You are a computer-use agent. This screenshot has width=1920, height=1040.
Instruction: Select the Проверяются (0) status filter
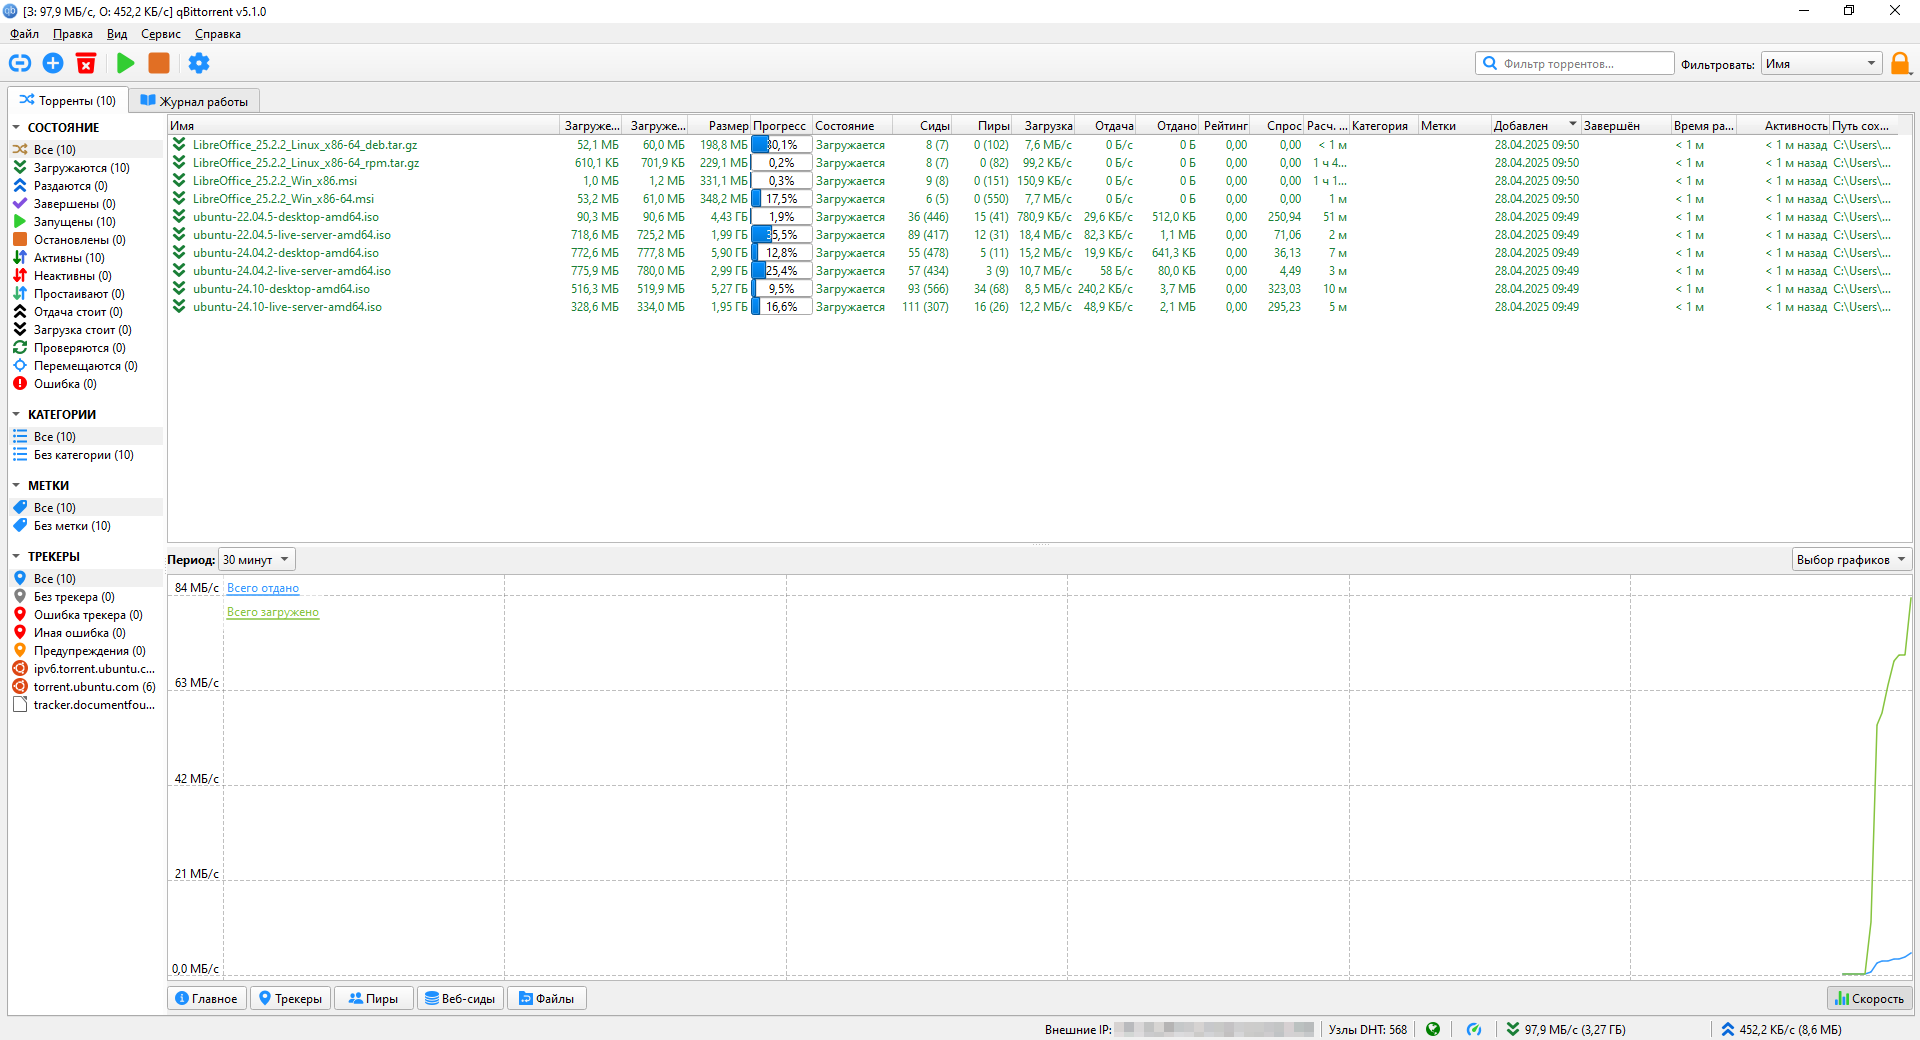click(x=86, y=348)
